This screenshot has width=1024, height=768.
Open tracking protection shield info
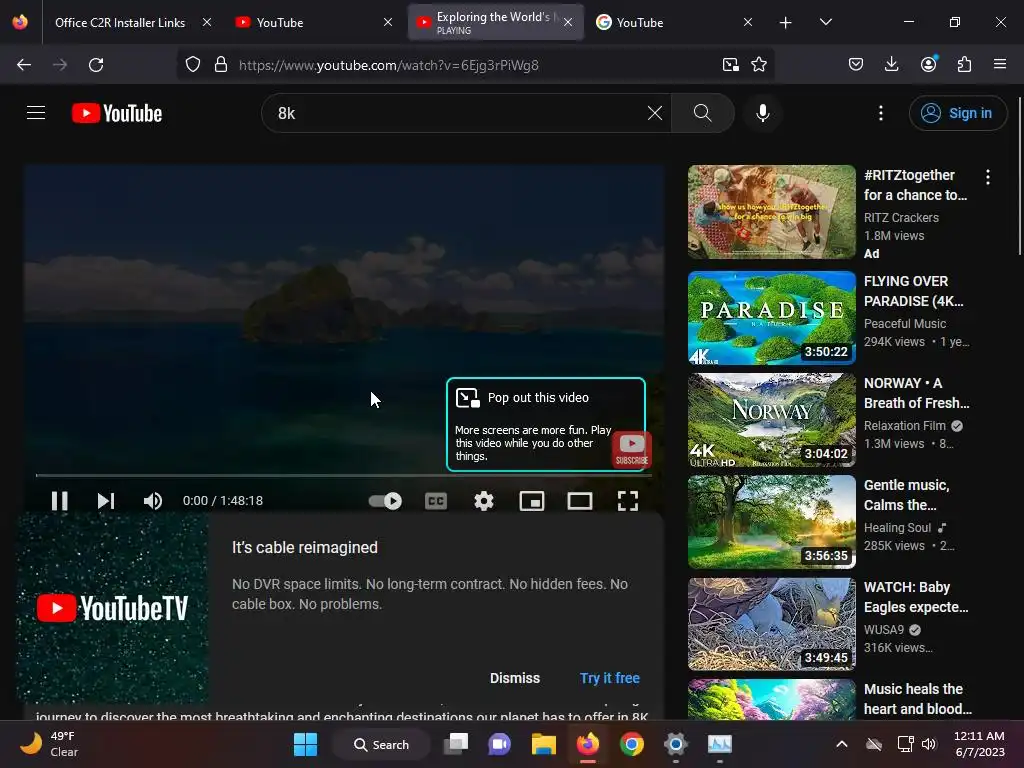click(x=193, y=65)
